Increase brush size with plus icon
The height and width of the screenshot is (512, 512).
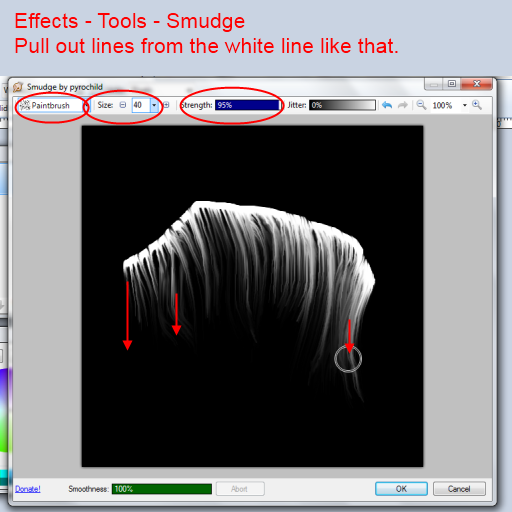click(x=166, y=105)
